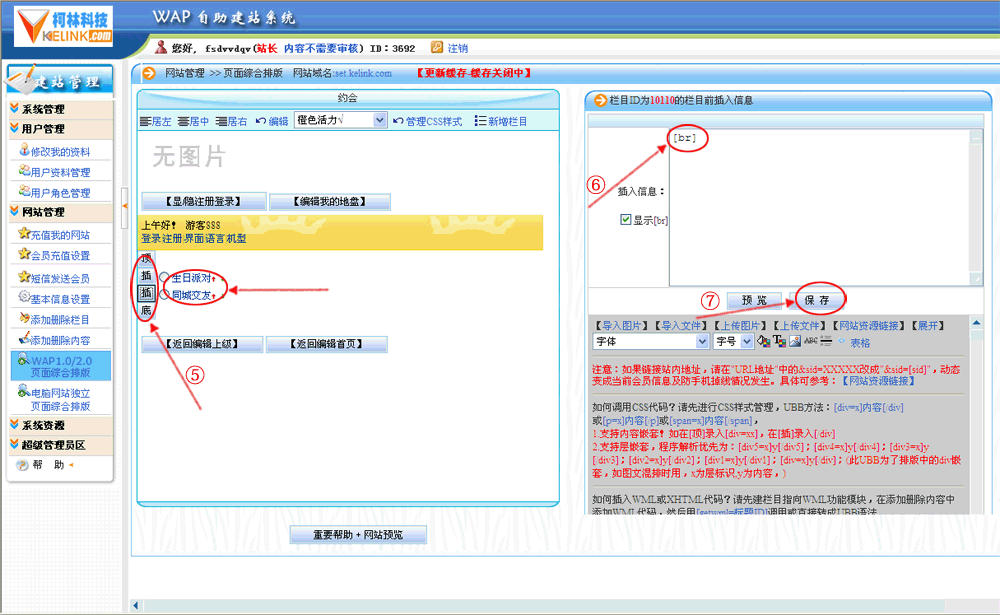
Task: Click the 新增栏目 list icon
Action: click(x=480, y=121)
